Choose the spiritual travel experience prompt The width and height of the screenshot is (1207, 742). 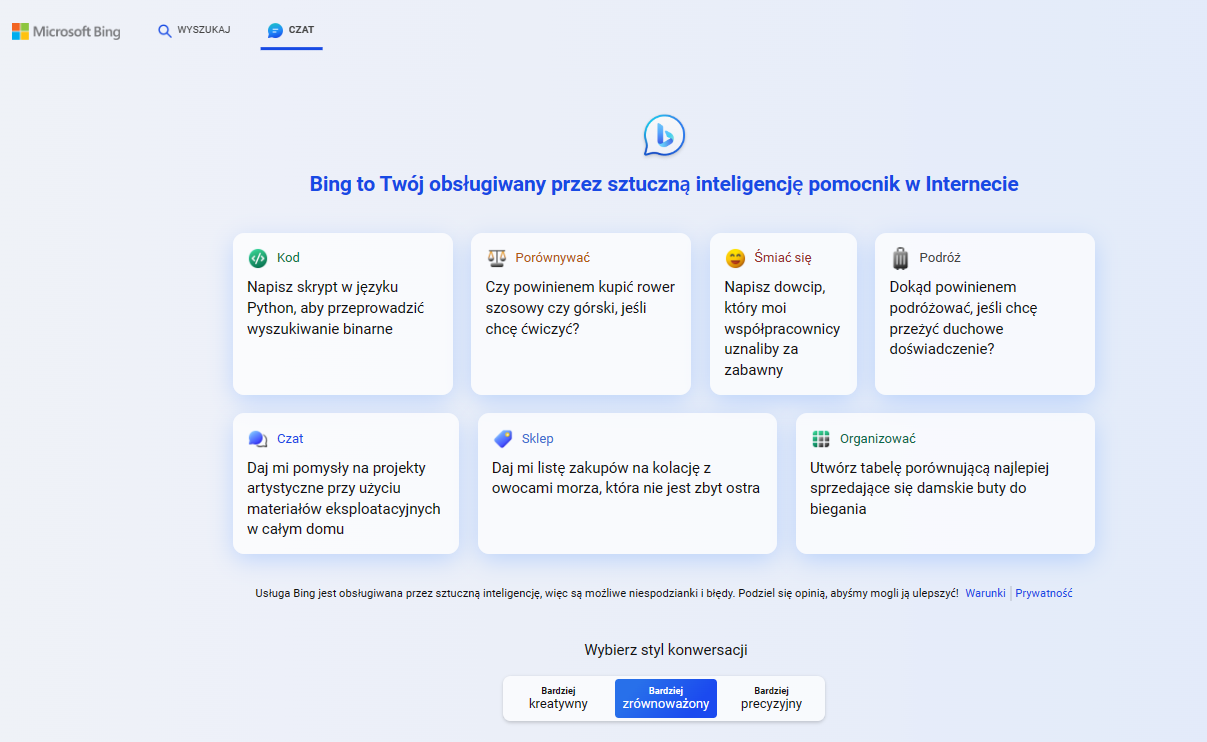pyautogui.click(x=985, y=314)
